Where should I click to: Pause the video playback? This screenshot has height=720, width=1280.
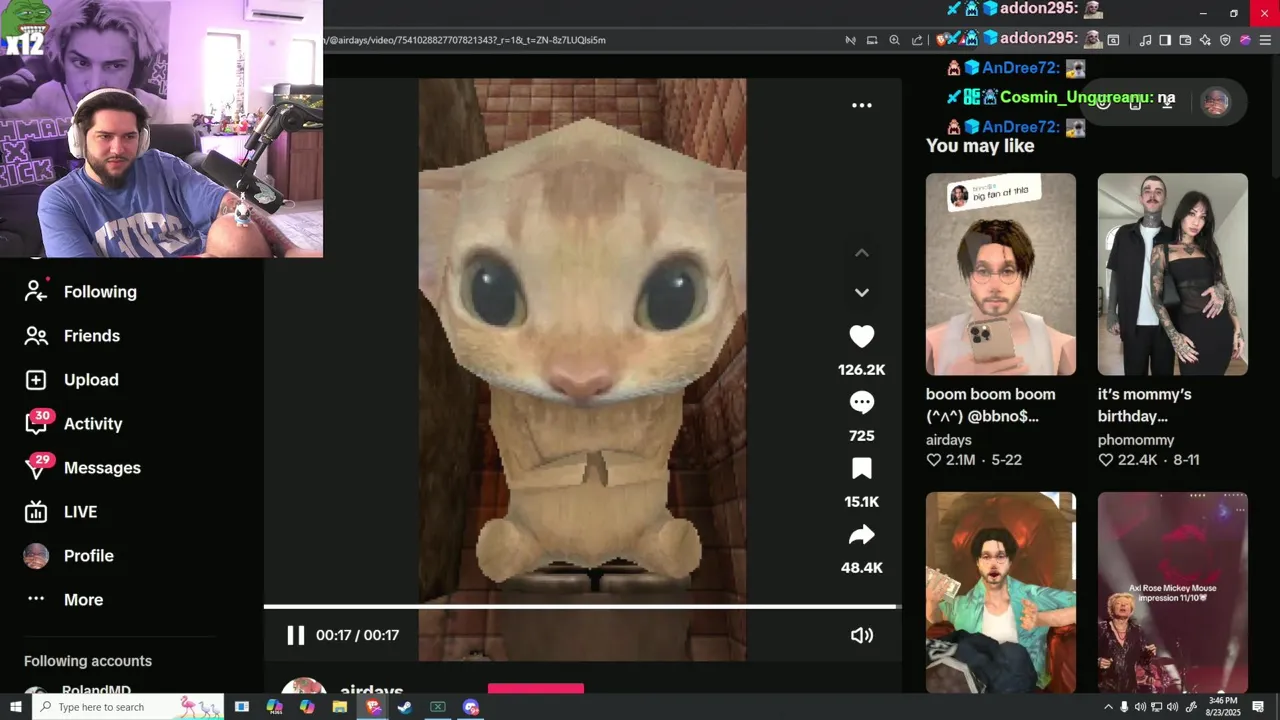295,635
